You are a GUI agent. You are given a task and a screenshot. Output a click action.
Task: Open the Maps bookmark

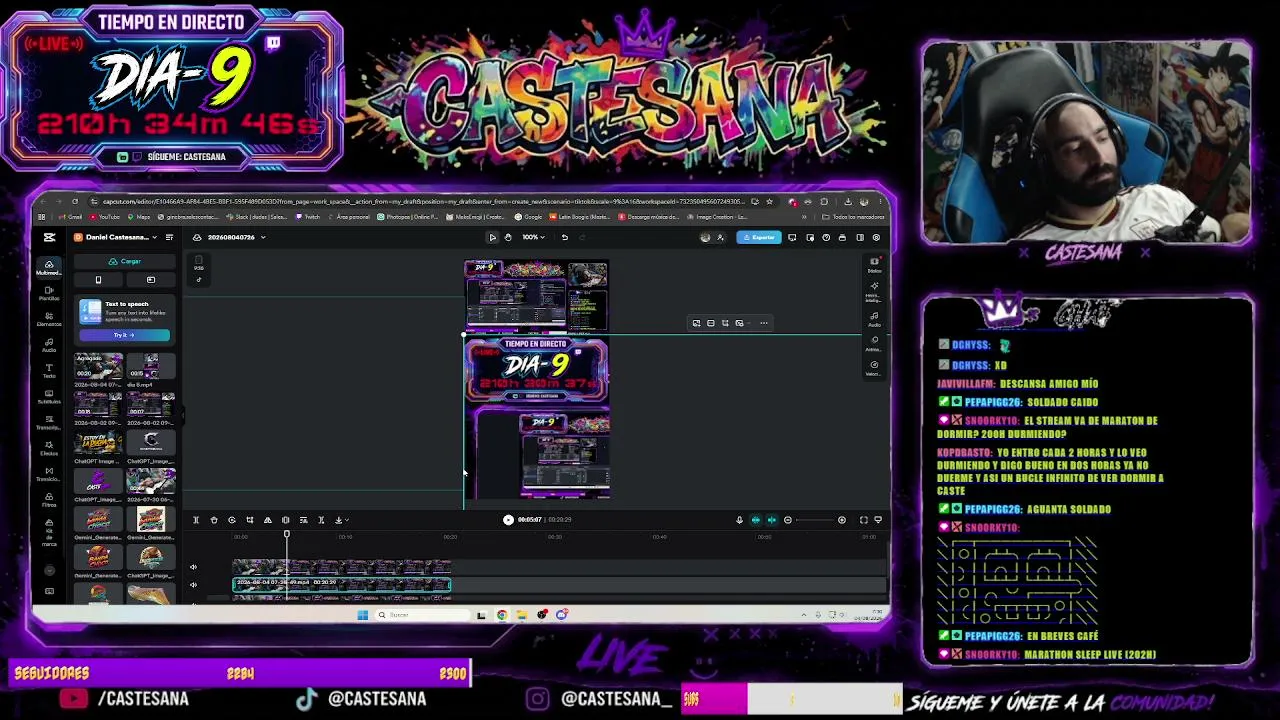coord(138,216)
